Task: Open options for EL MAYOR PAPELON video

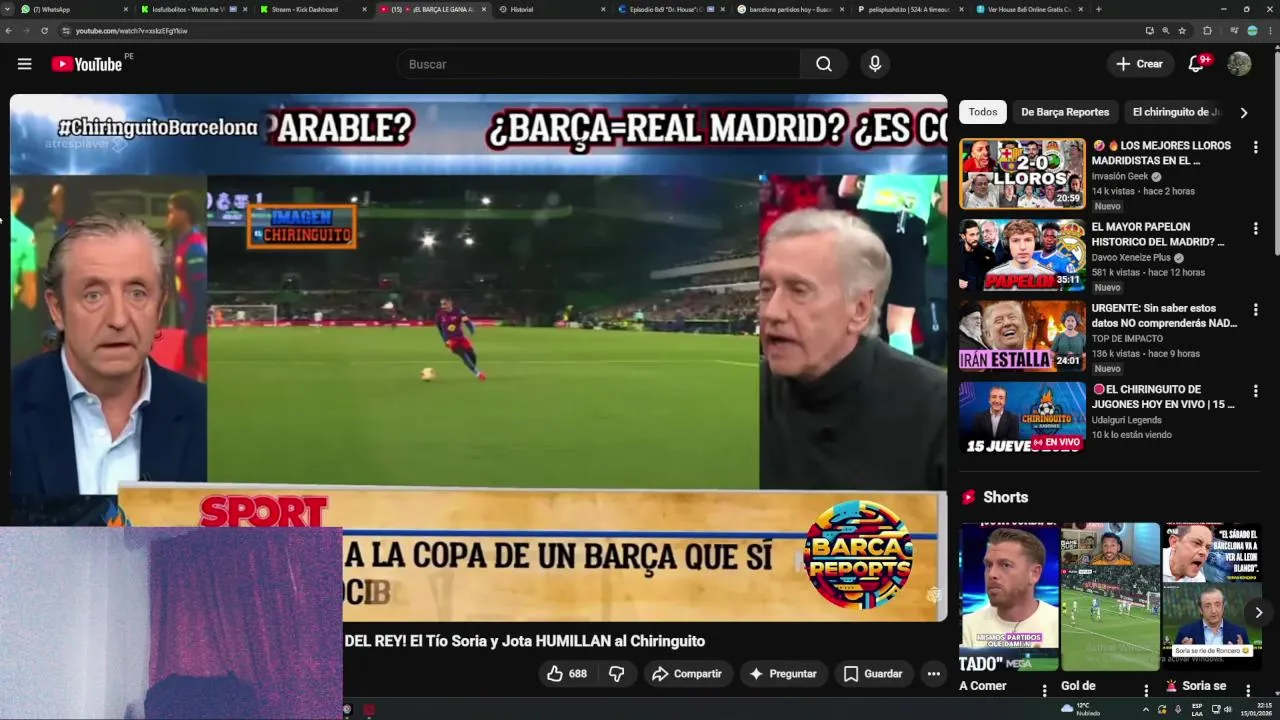Action: [x=1255, y=229]
